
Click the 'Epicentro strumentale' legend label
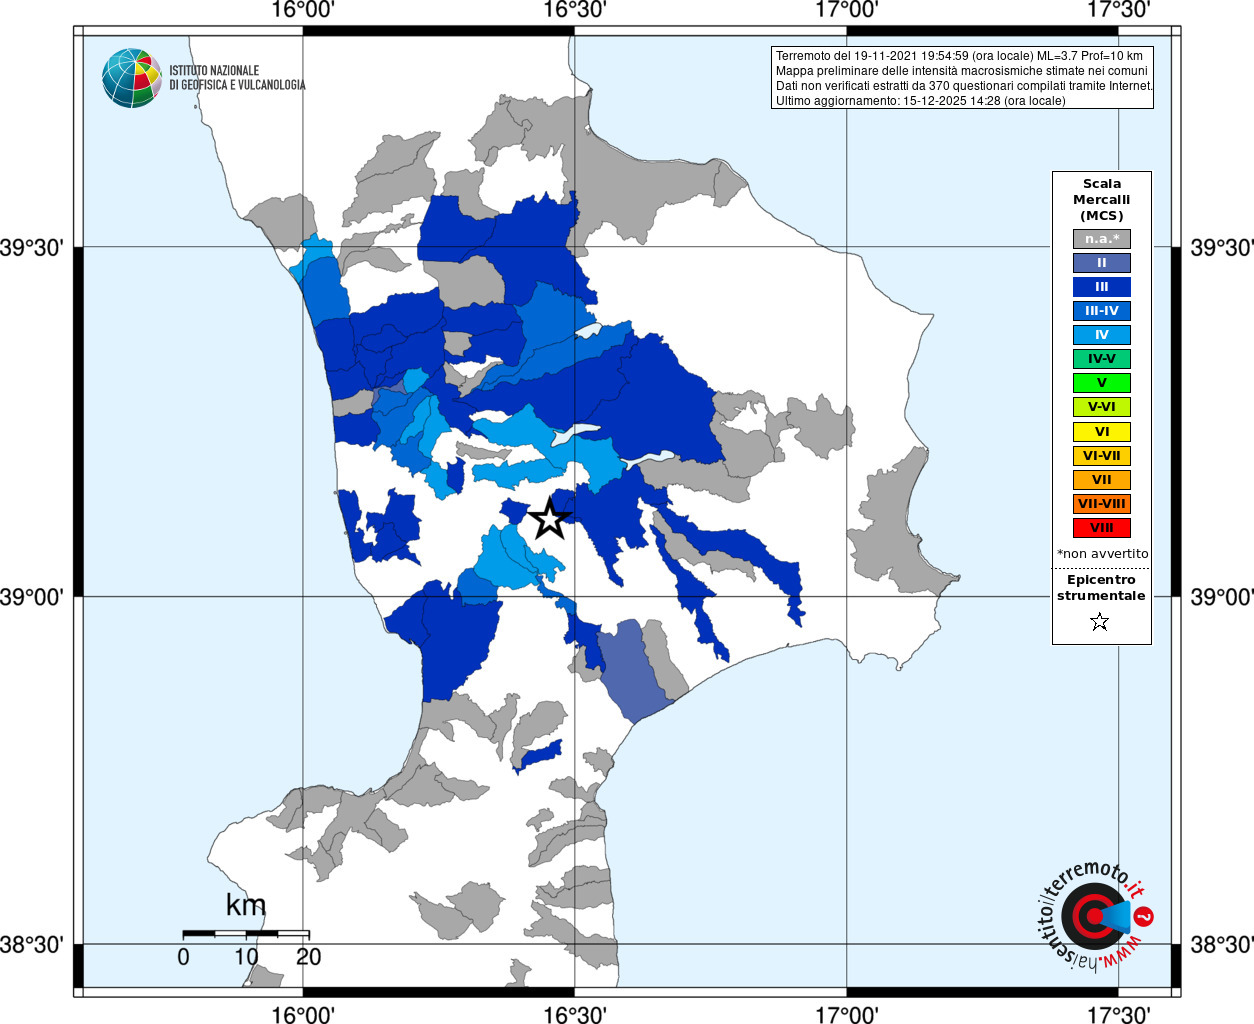click(1101, 588)
